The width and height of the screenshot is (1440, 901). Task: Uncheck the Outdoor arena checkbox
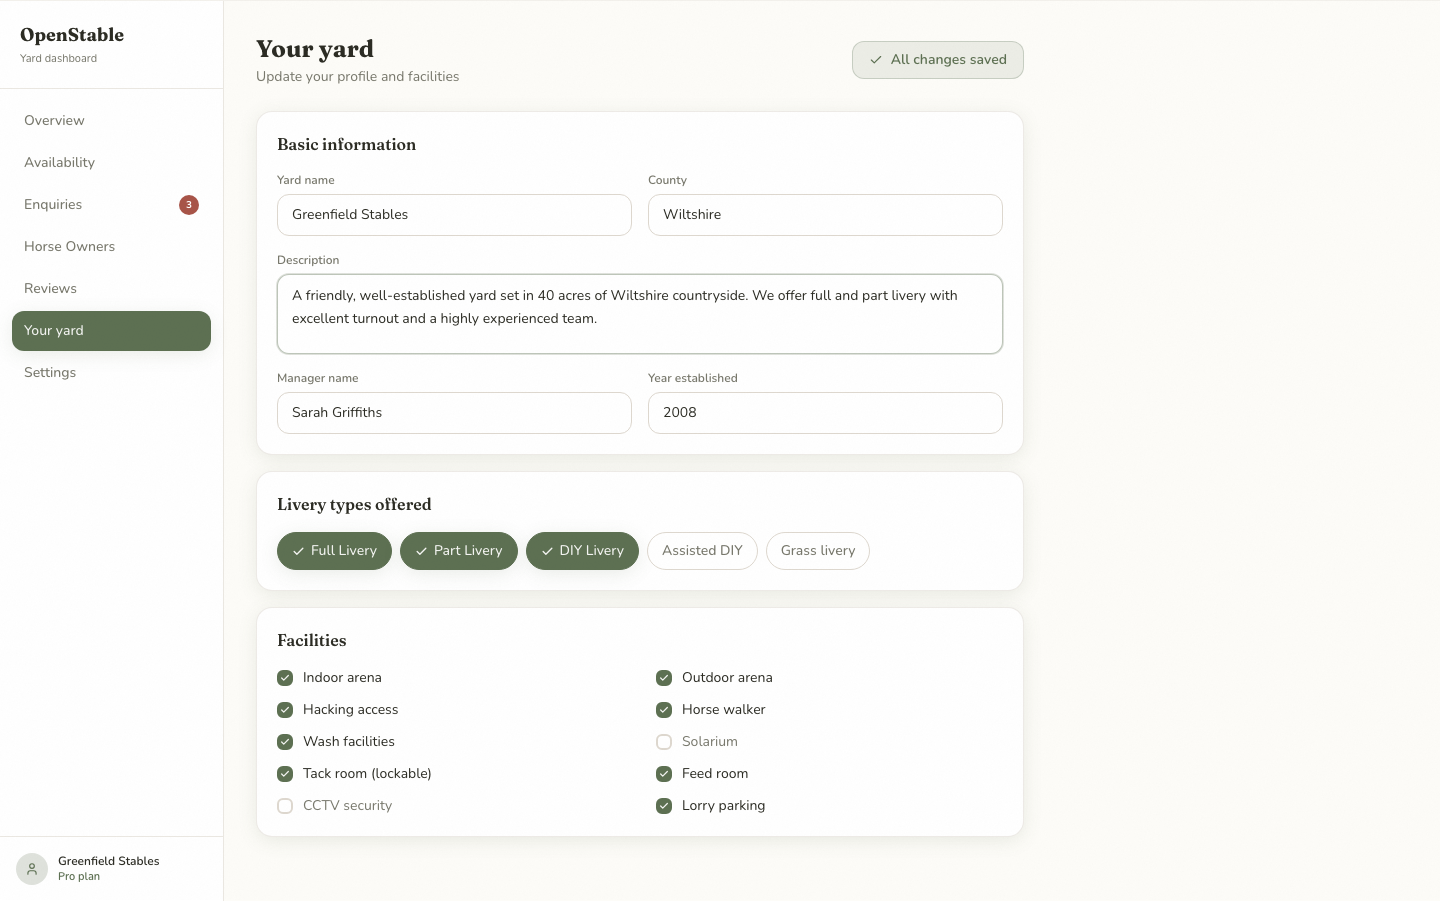click(x=664, y=678)
